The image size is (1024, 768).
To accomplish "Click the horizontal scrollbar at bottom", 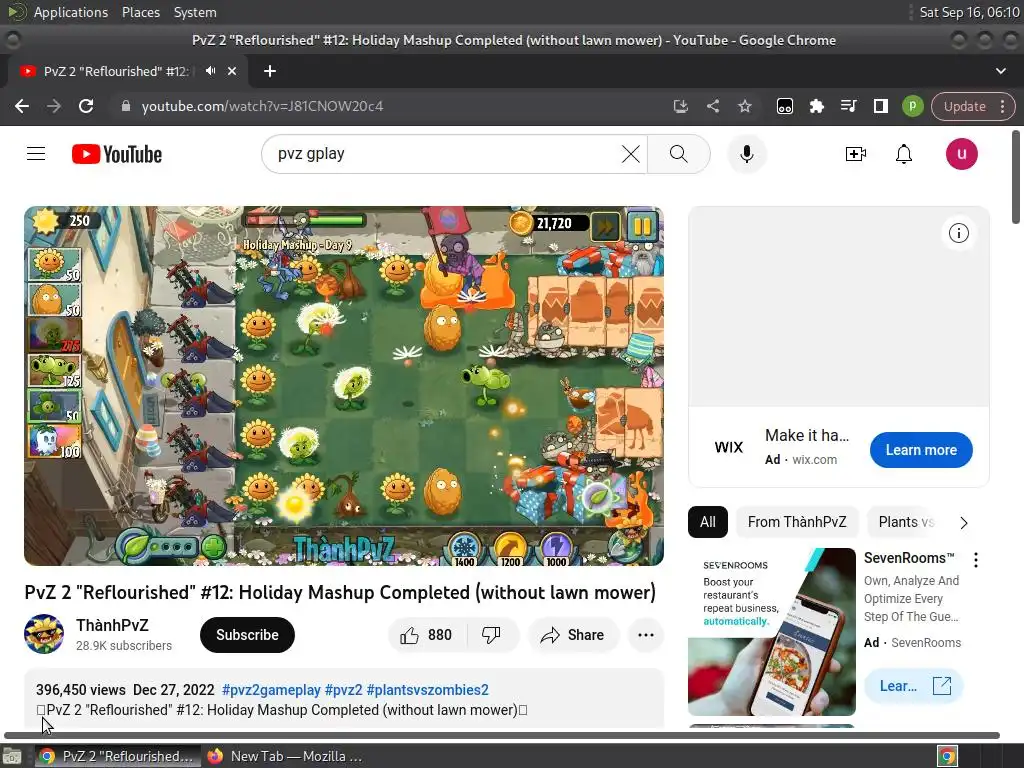I will [502, 735].
